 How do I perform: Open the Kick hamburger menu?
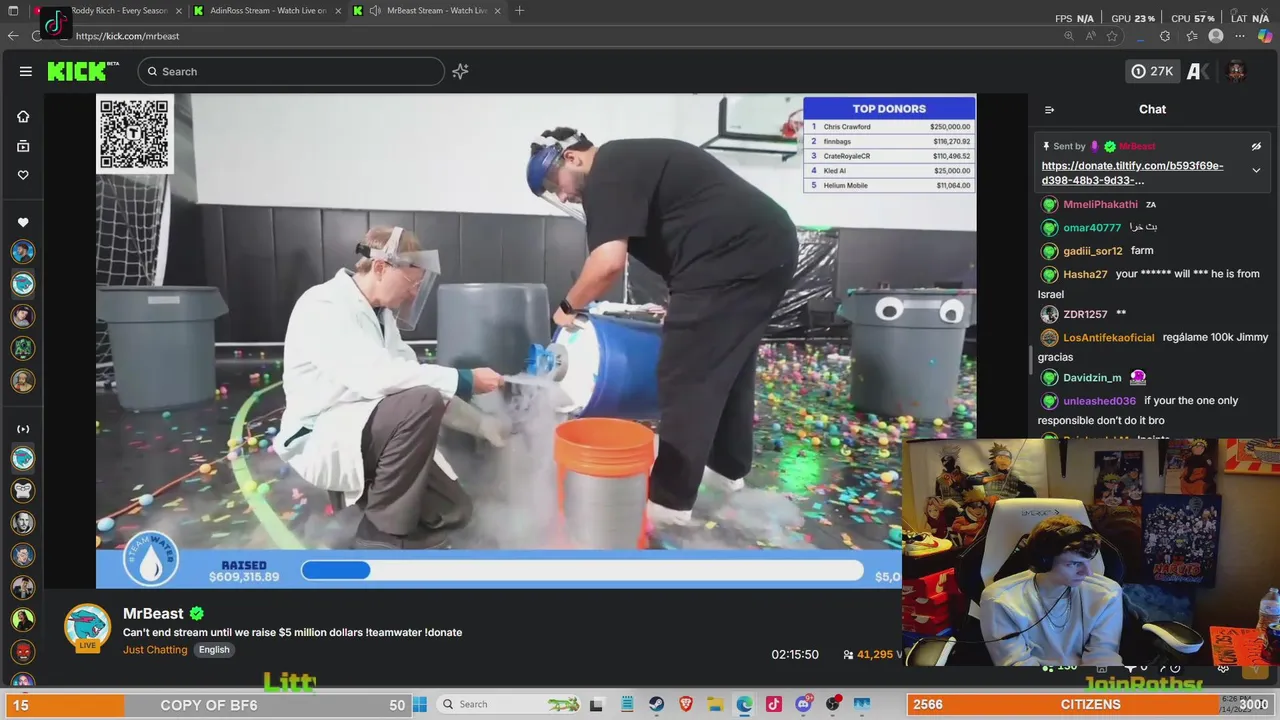26,71
